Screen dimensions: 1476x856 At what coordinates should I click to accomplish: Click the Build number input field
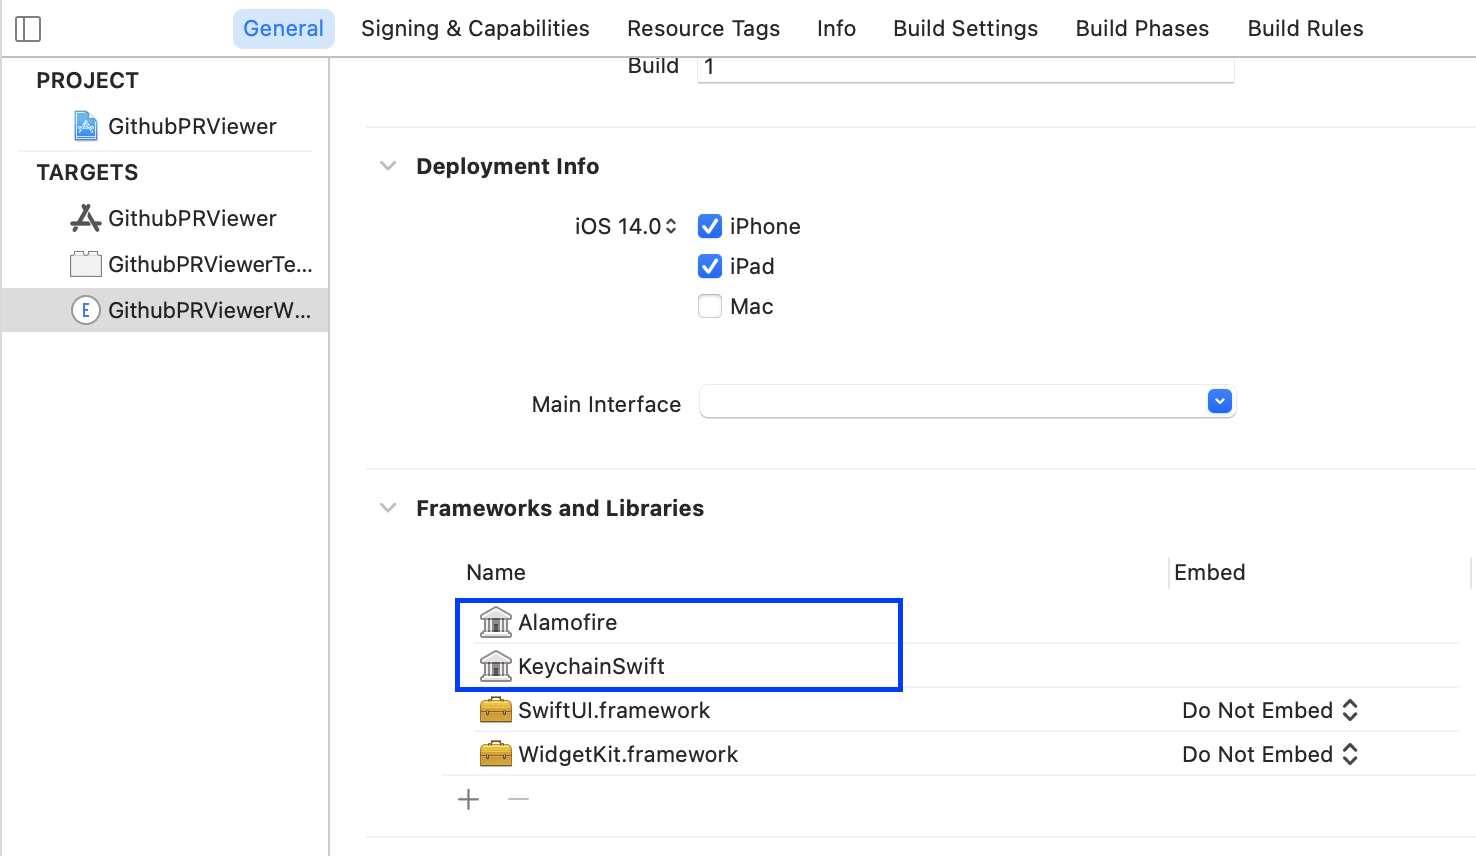(x=965, y=68)
